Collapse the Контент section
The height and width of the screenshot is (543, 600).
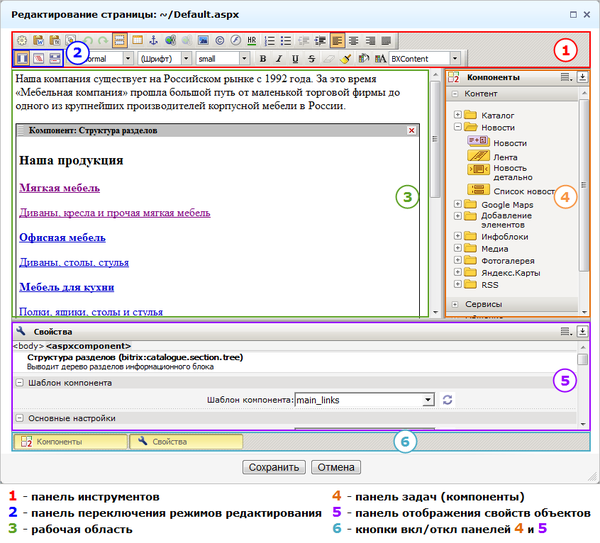click(x=455, y=94)
